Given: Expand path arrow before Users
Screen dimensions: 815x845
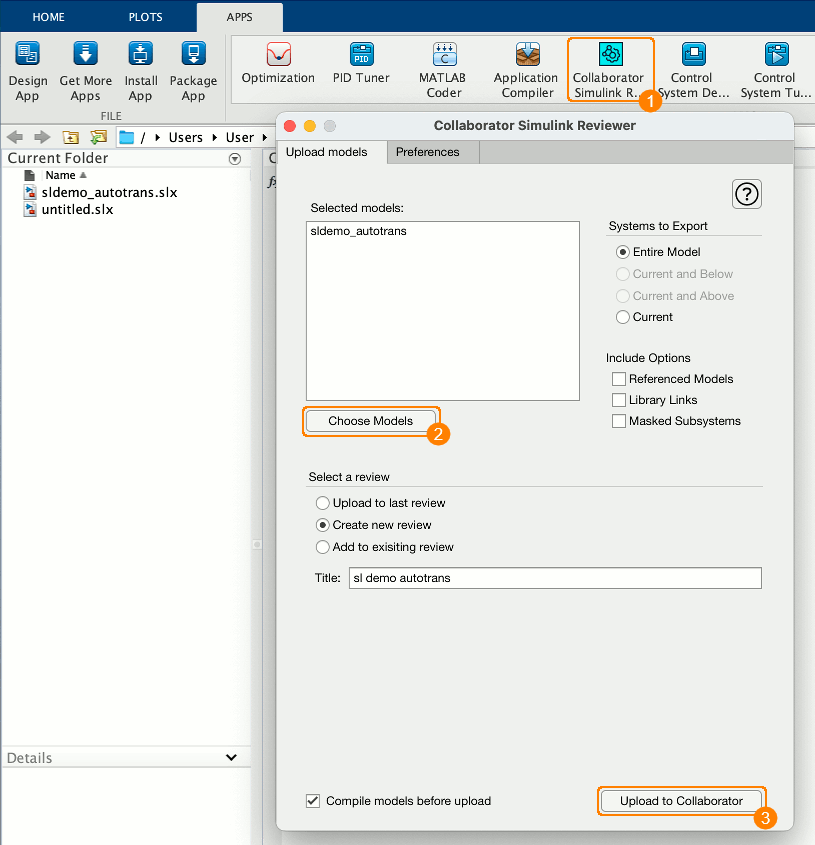Looking at the screenshot, I should tap(158, 137).
